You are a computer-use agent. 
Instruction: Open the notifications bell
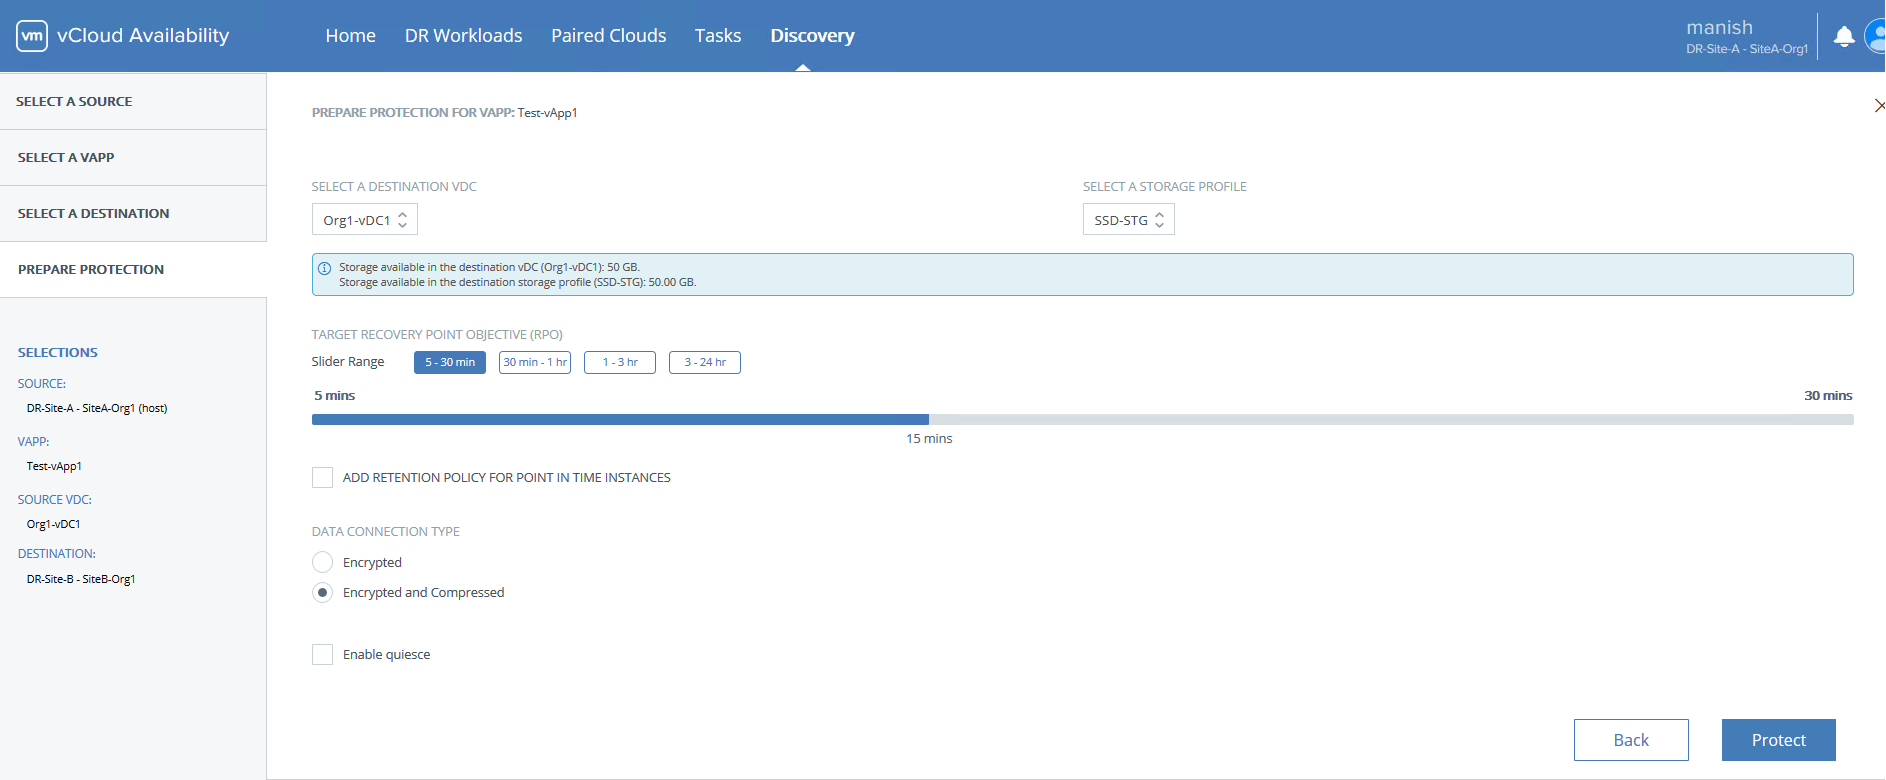pos(1844,37)
